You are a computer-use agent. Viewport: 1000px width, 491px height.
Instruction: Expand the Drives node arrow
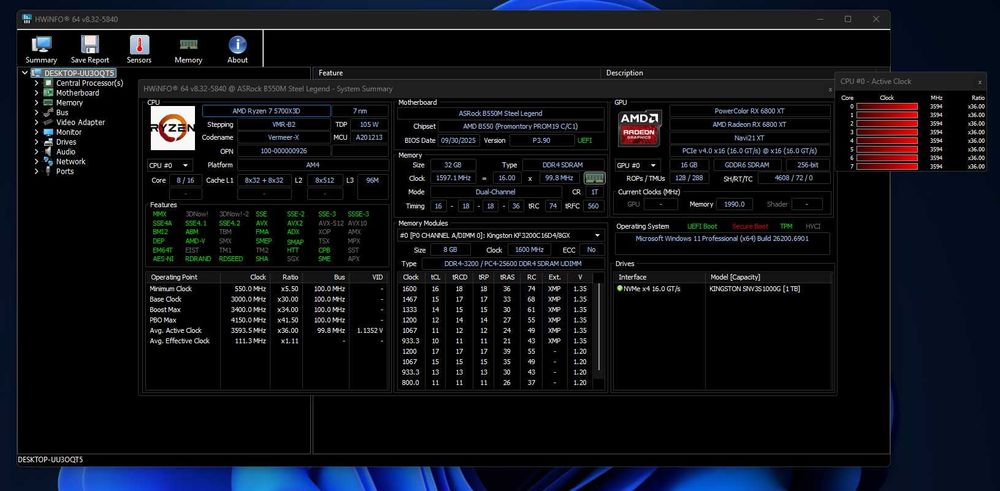coord(37,142)
